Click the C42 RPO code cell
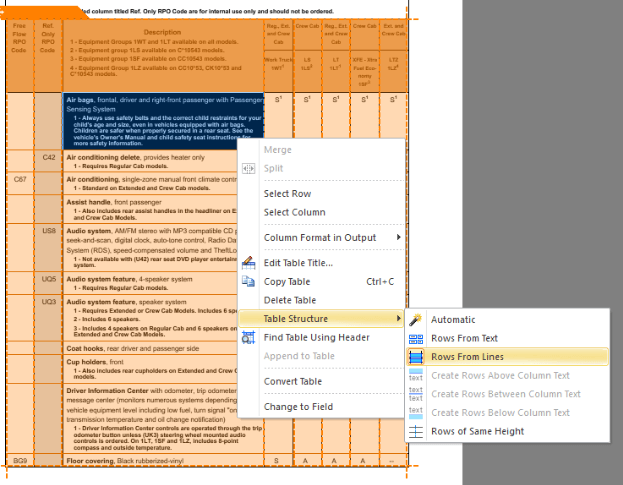This screenshot has height=485, width=623. coord(49,158)
